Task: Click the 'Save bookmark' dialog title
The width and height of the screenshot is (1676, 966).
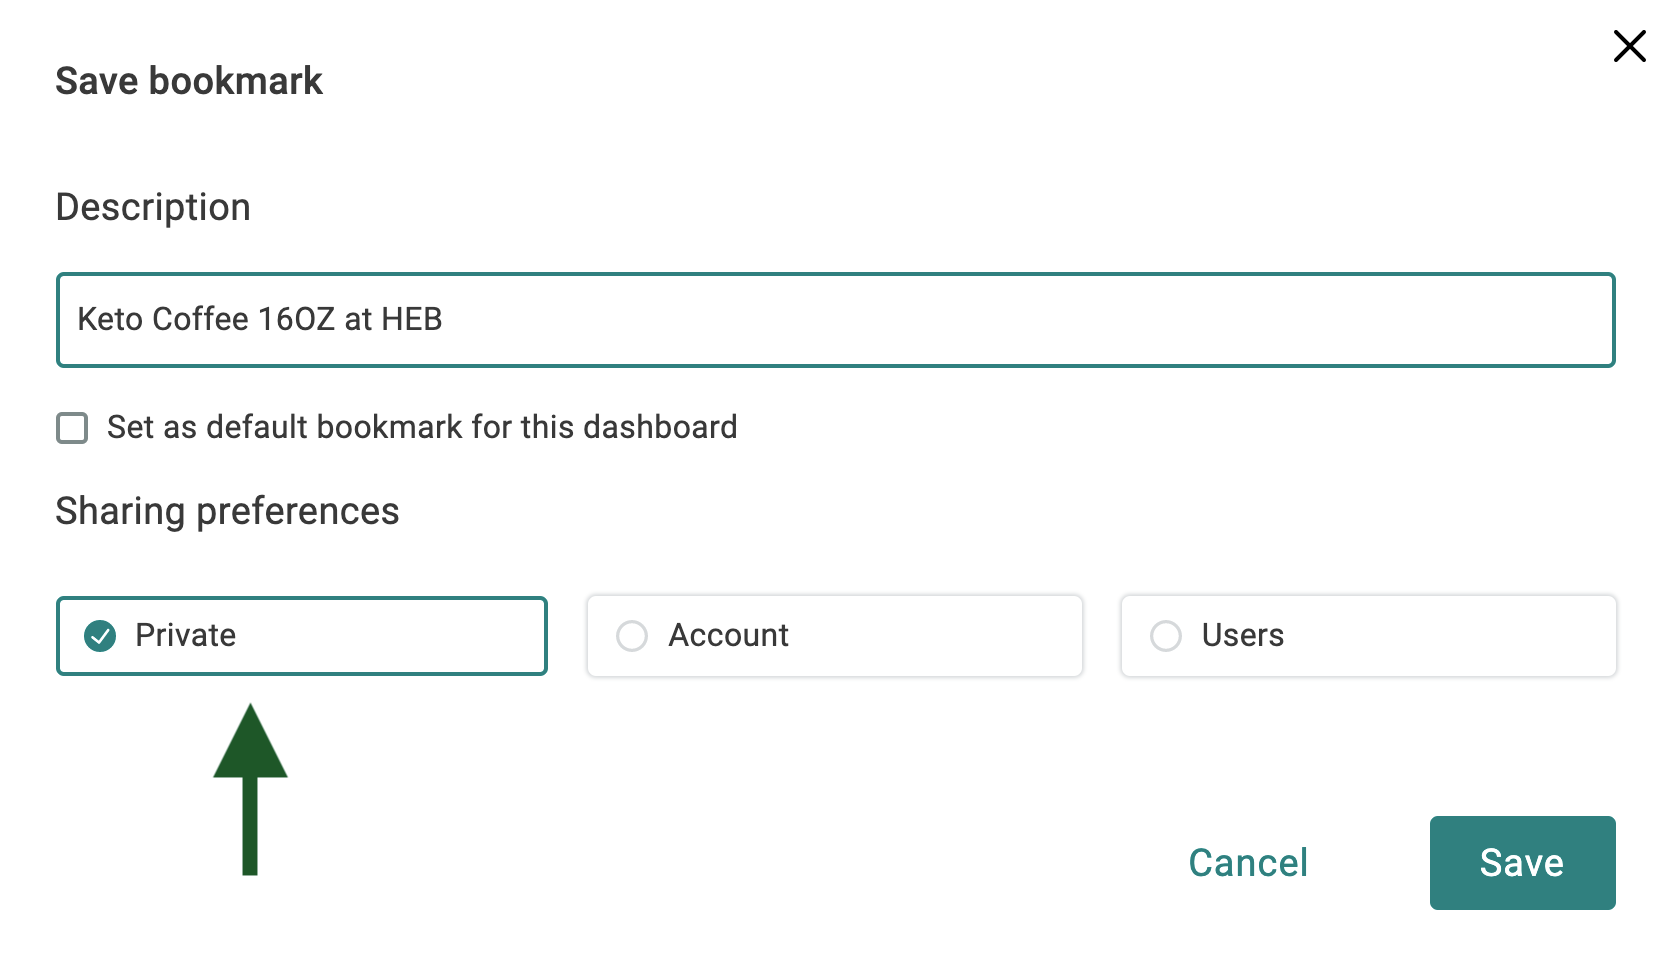Action: click(x=189, y=81)
